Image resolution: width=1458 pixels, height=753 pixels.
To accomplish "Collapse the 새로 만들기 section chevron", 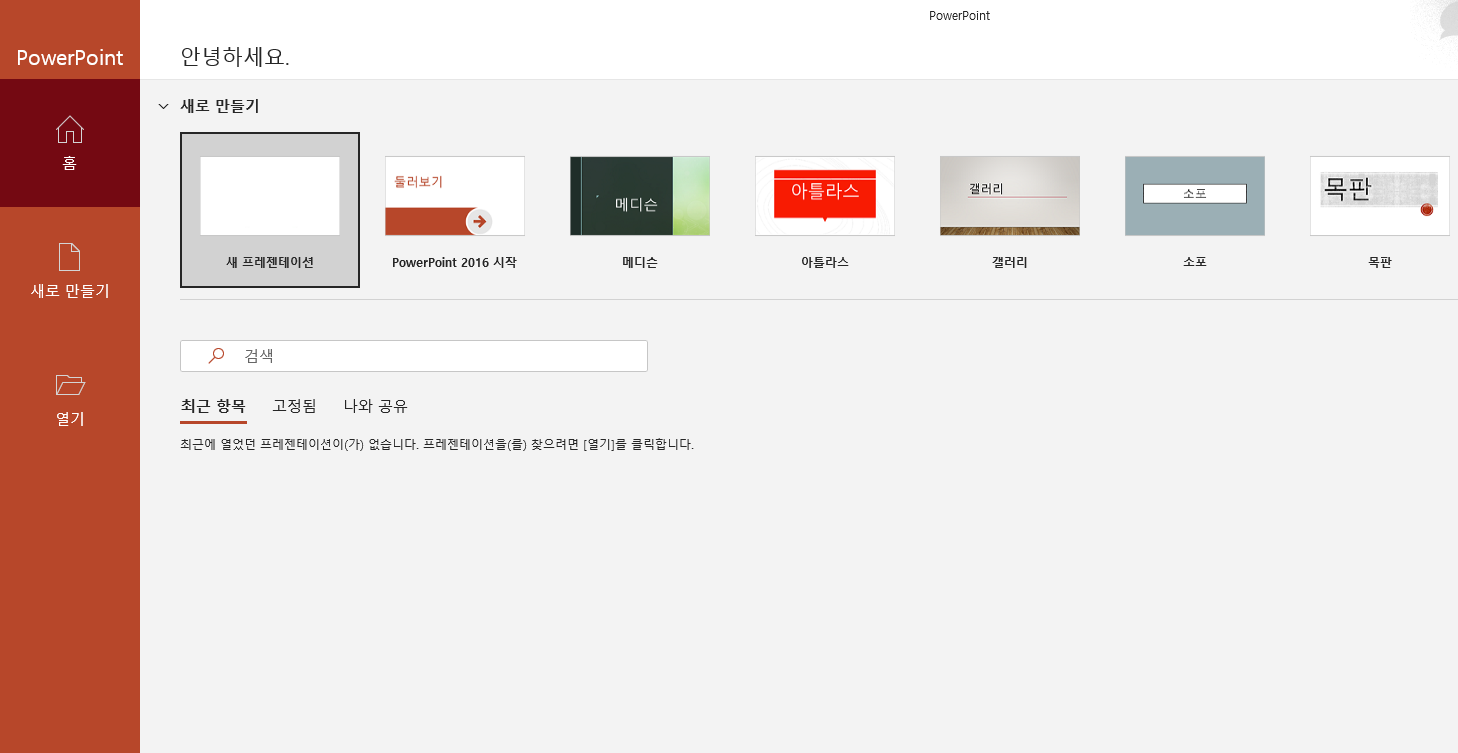I will tap(163, 106).
